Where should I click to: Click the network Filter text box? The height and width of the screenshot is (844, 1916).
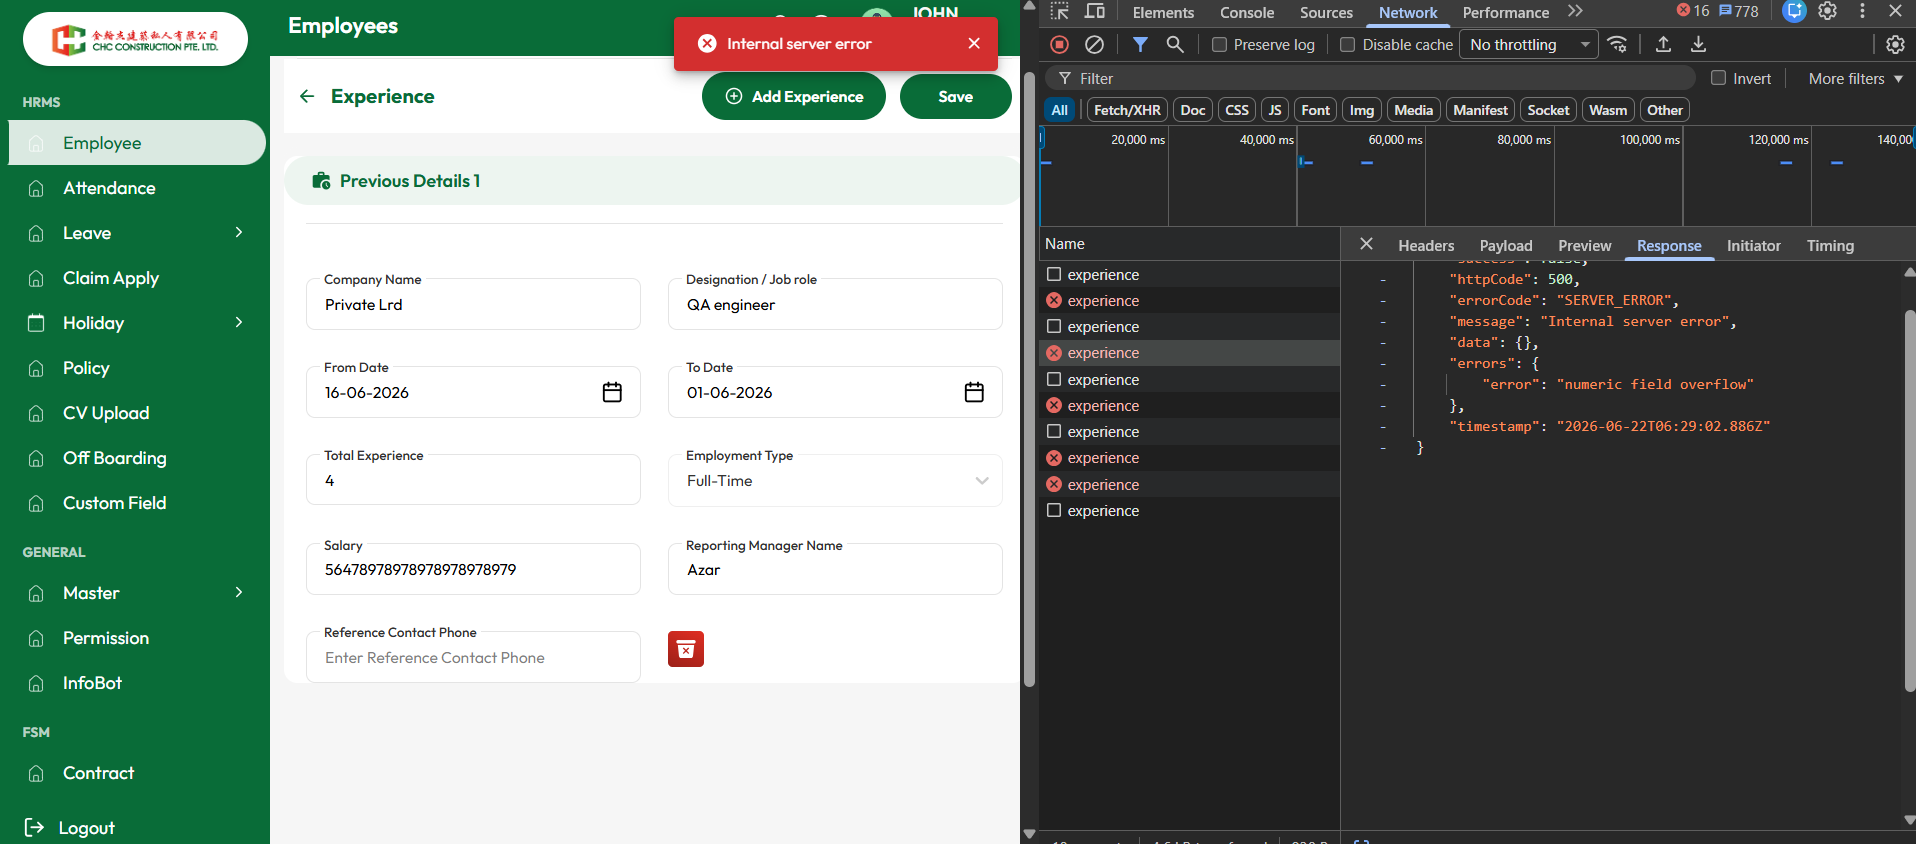click(x=1370, y=78)
